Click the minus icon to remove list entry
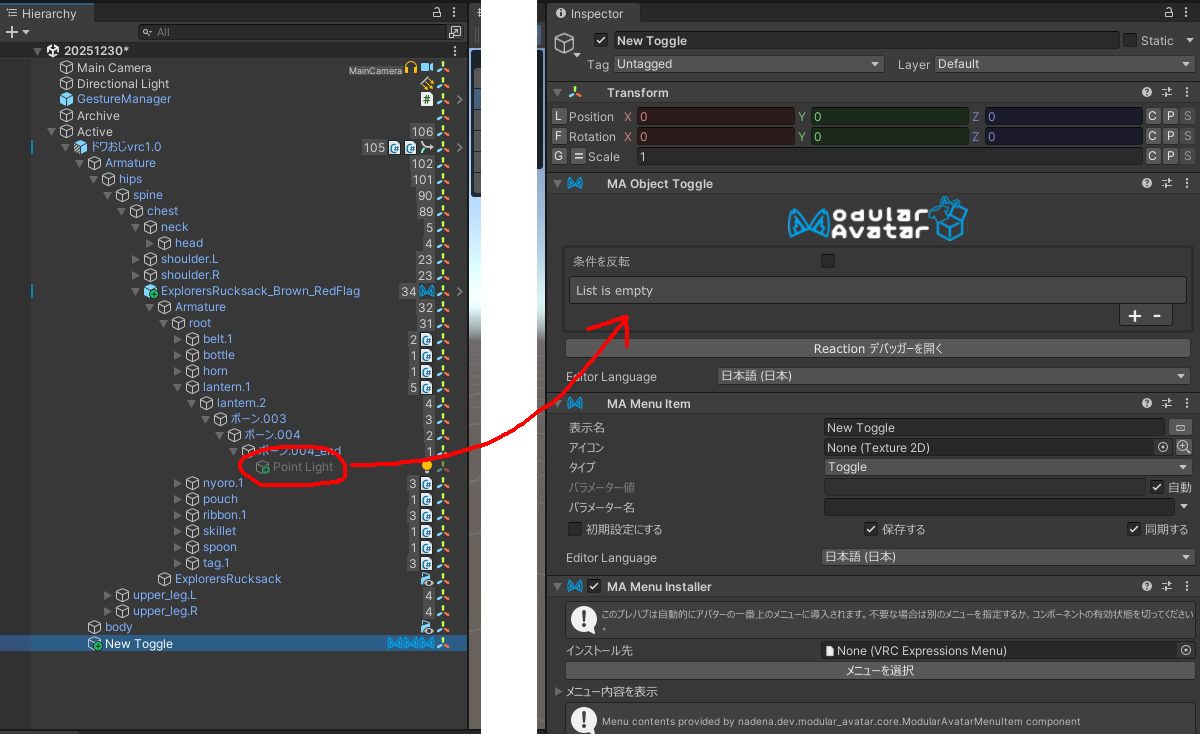Viewport: 1200px width, 734px height. (x=1157, y=316)
